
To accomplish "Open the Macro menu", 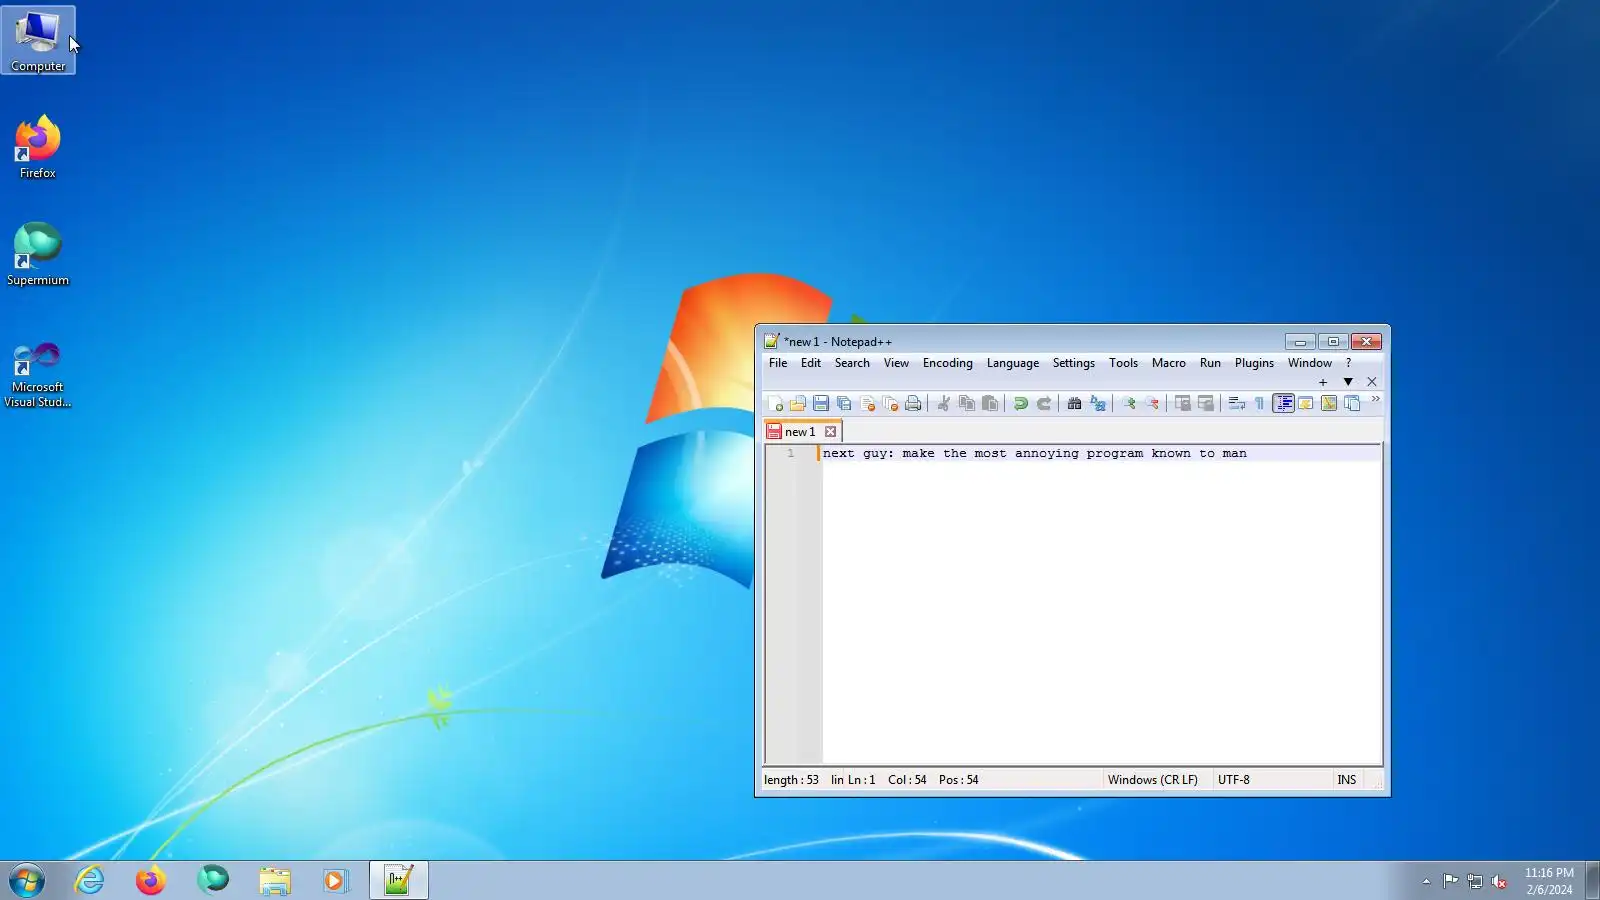I will 1169,363.
